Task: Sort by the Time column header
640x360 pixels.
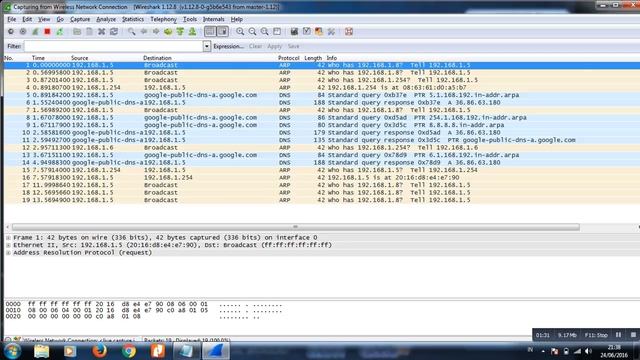Action: pos(38,58)
